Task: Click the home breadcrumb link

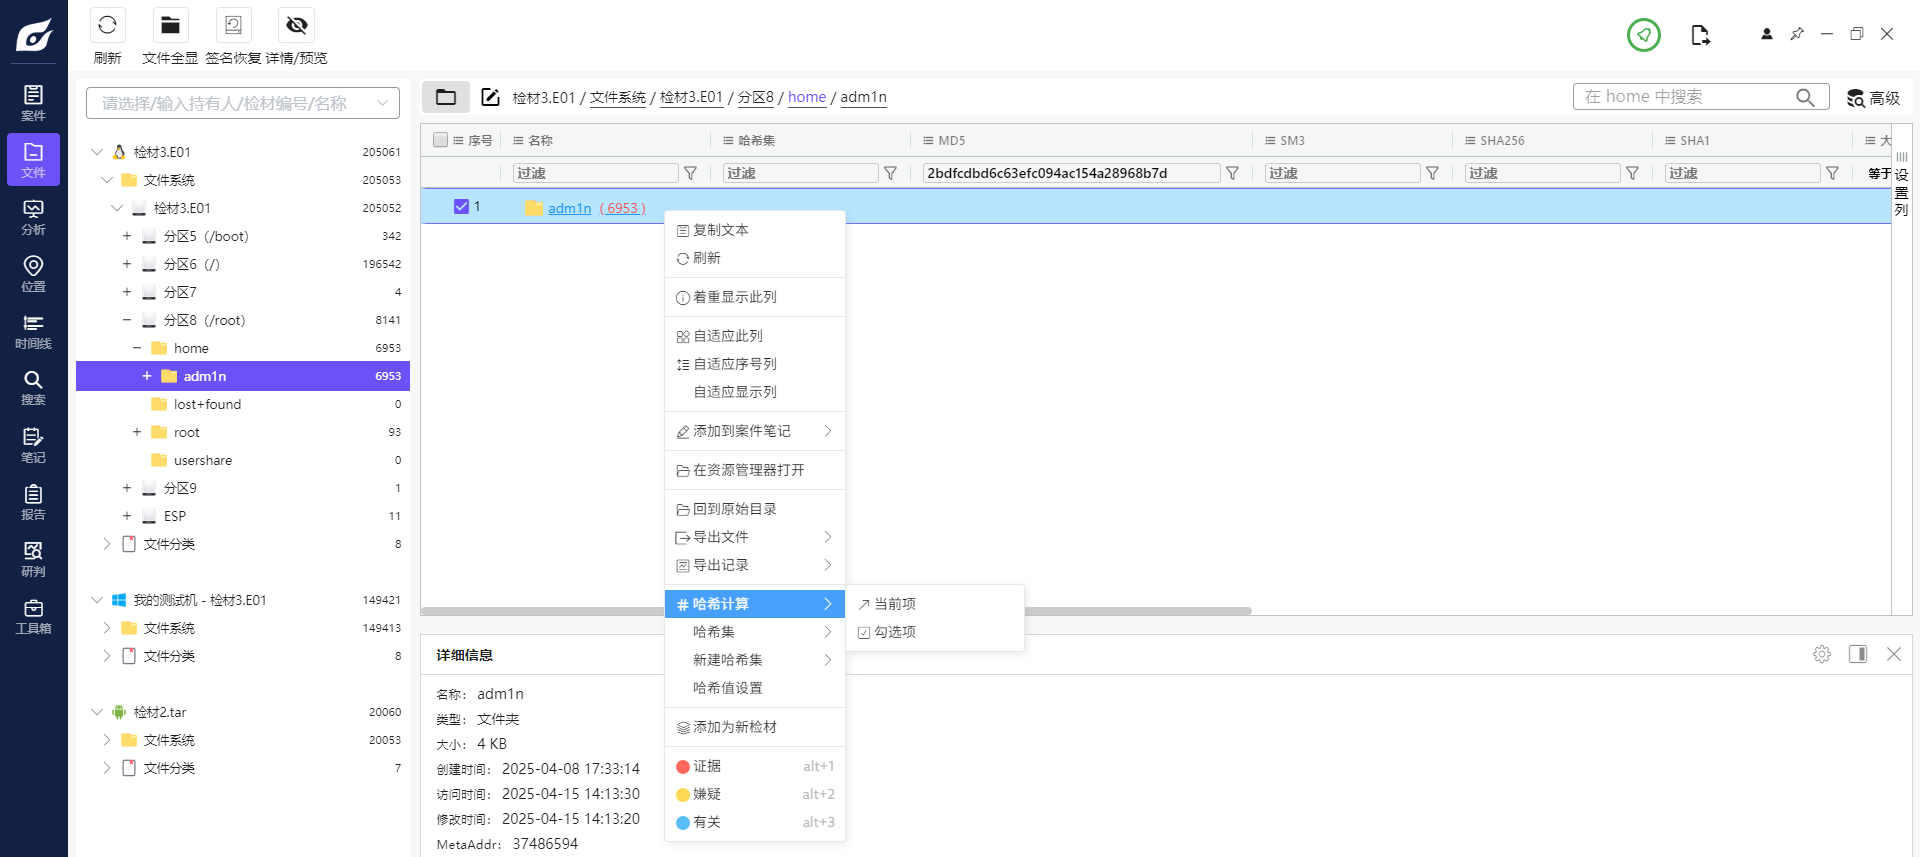Action: [x=806, y=97]
